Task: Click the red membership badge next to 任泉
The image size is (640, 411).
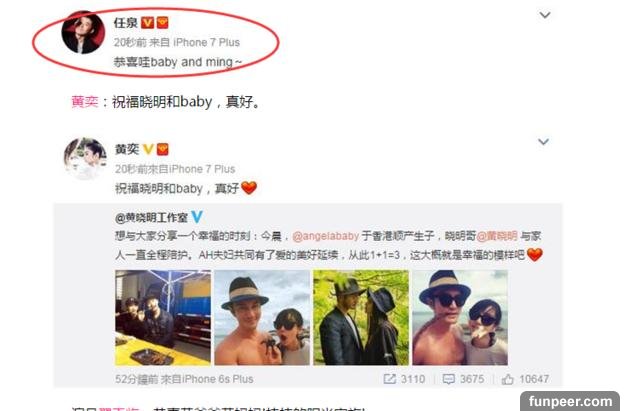Action: 162,23
